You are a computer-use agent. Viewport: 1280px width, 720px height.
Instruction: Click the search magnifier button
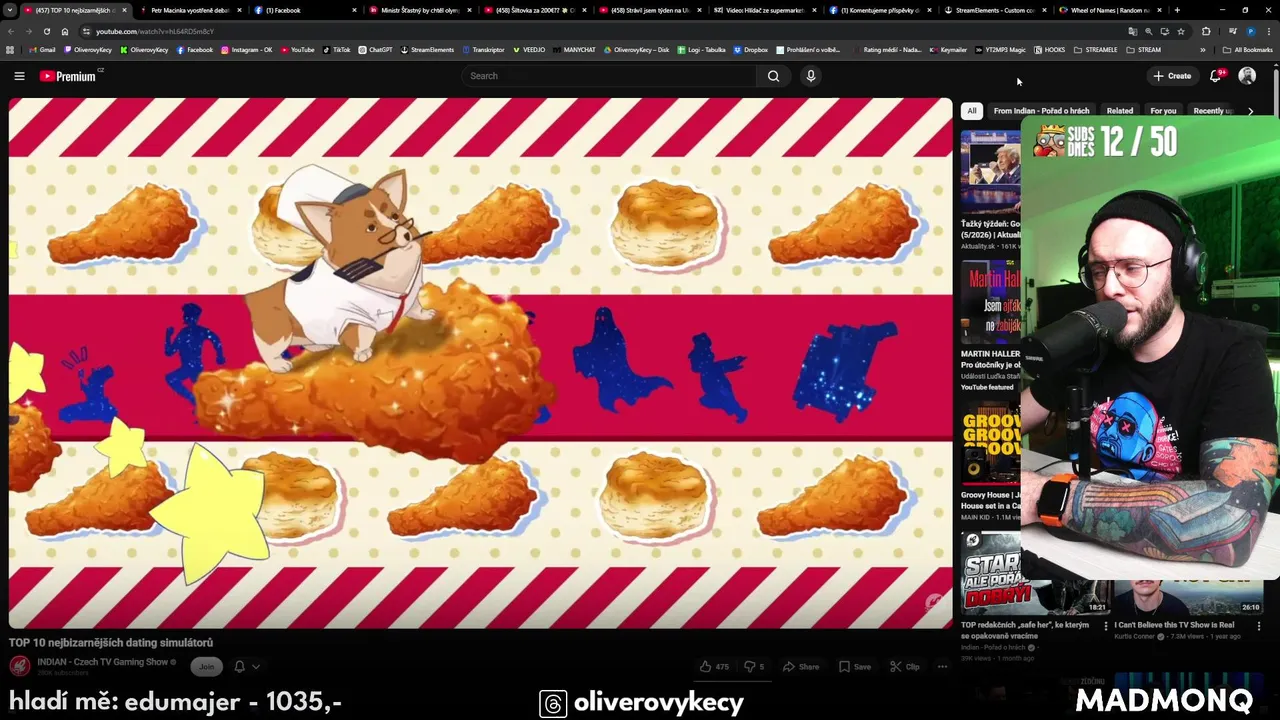point(773,76)
